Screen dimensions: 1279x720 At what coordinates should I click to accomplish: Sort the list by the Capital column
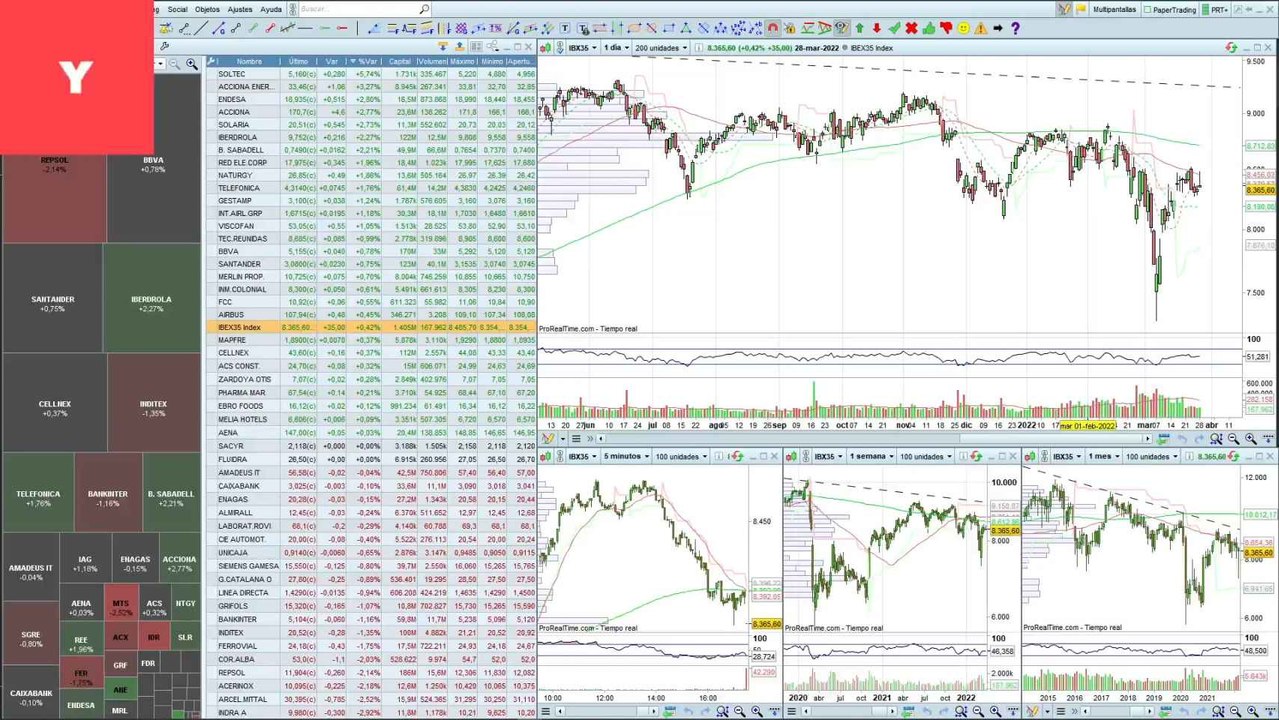(x=401, y=62)
